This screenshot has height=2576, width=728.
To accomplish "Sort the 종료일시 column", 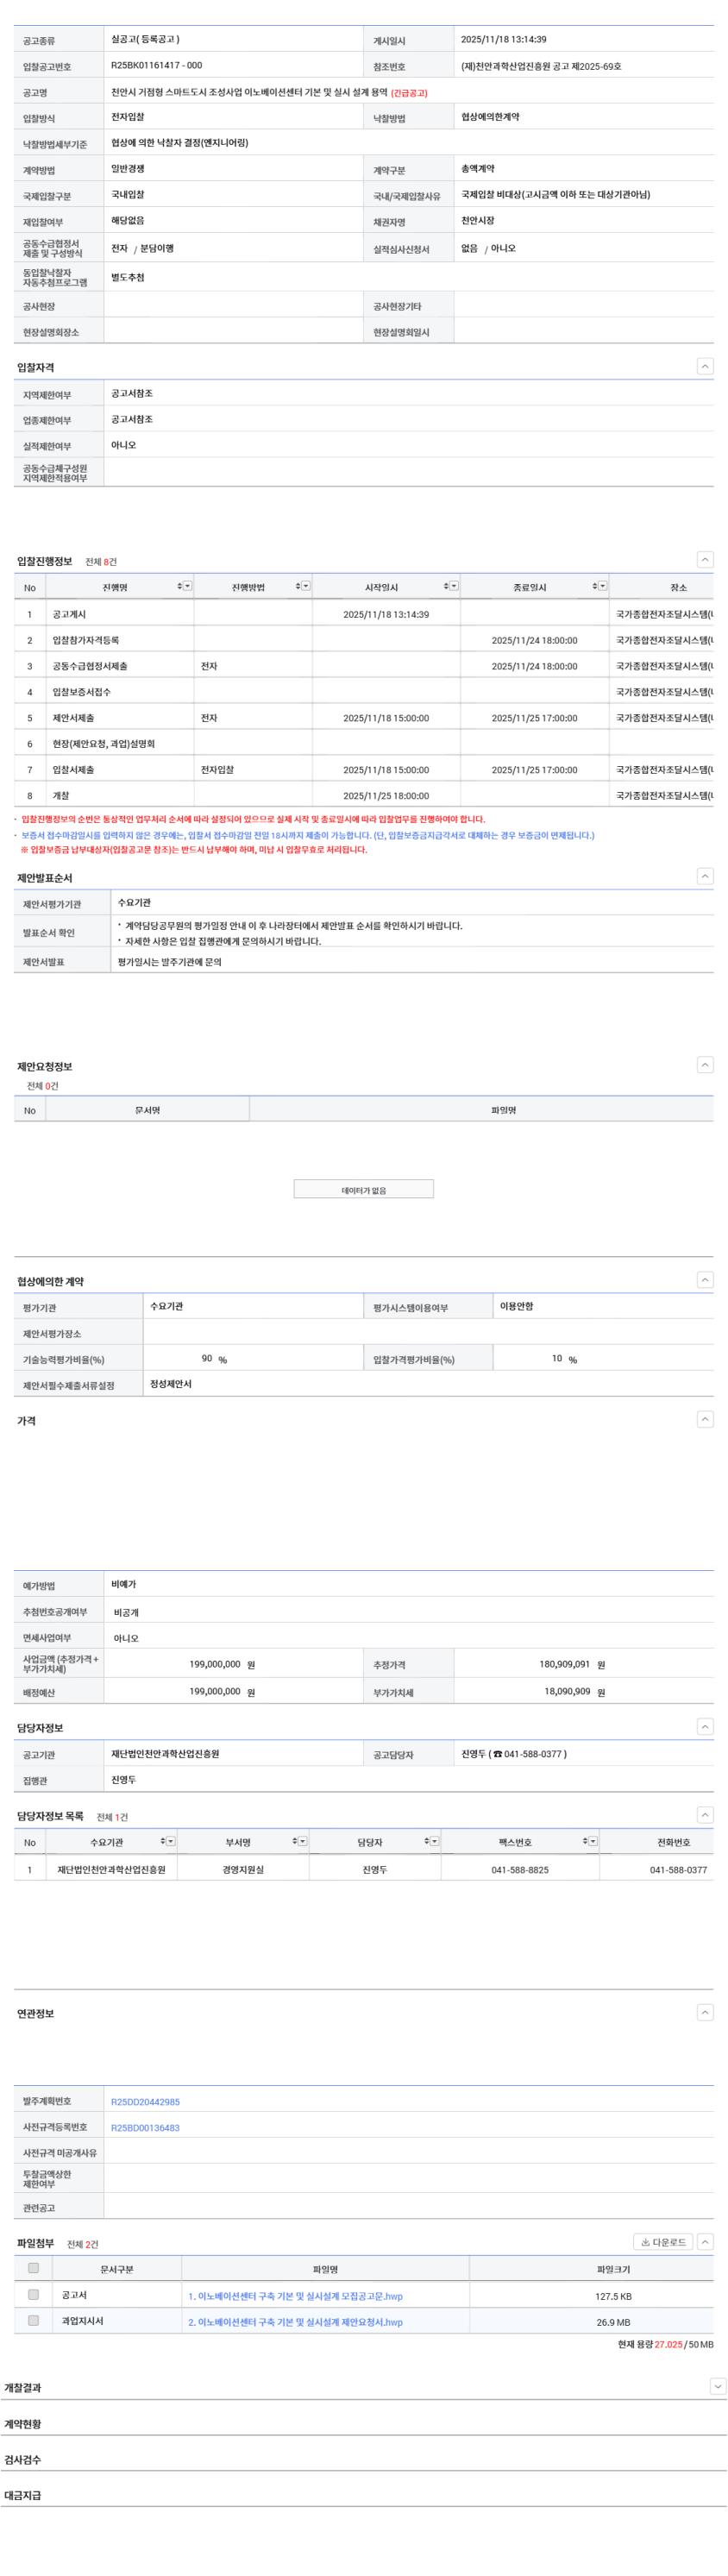I will [594, 587].
